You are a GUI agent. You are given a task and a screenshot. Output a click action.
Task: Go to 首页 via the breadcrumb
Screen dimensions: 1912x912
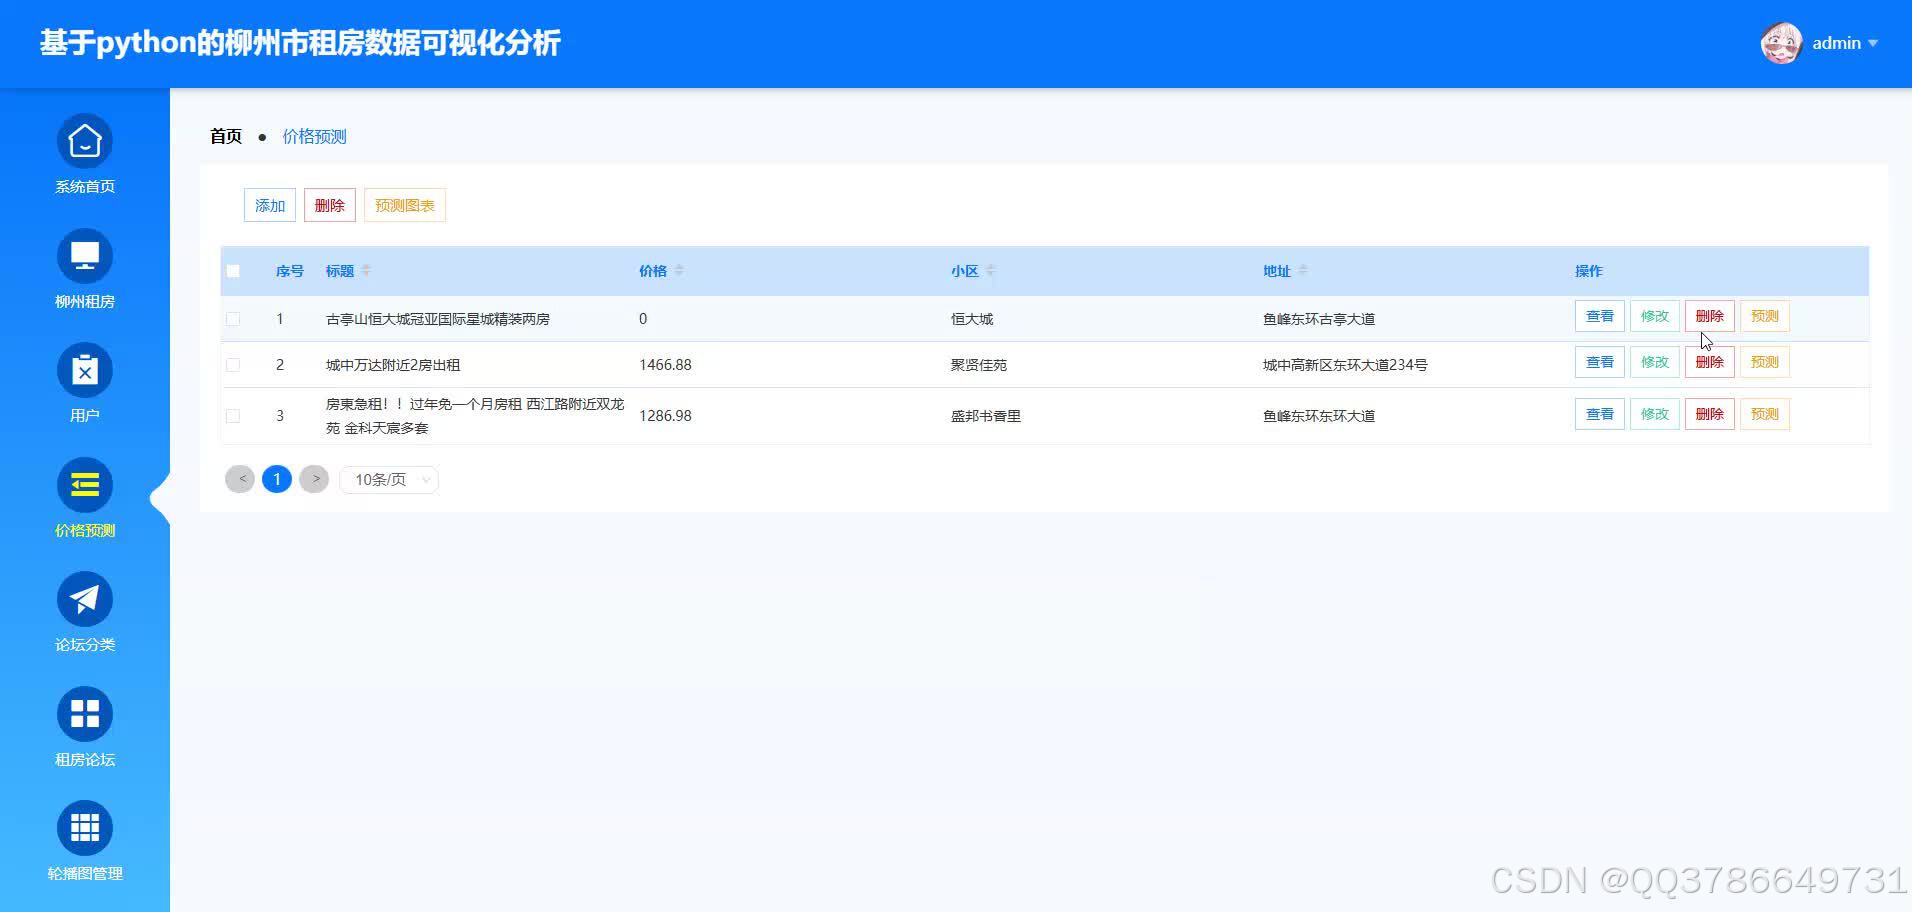tap(225, 136)
